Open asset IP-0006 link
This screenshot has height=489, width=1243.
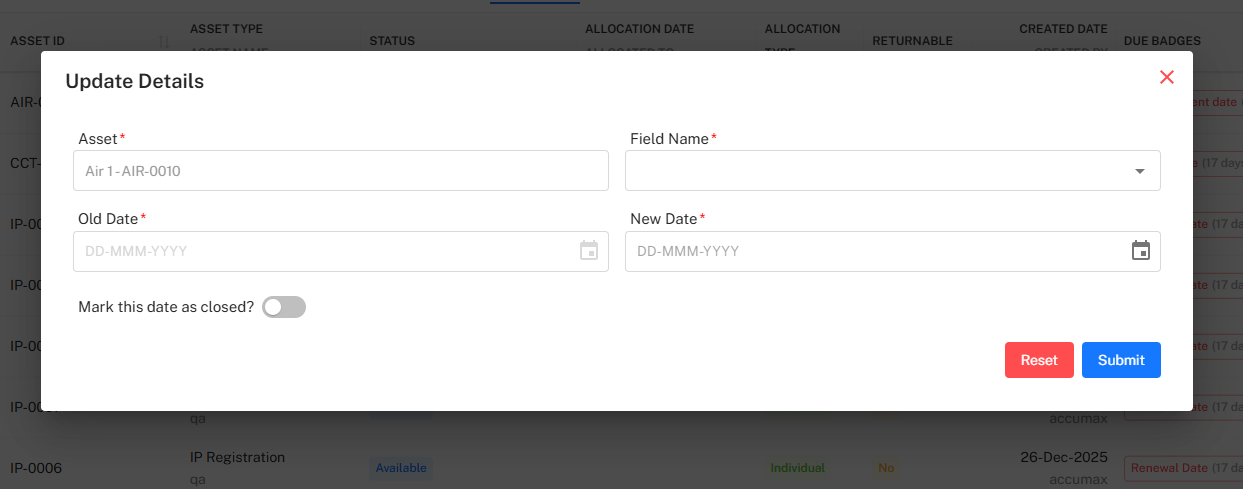tap(36, 468)
